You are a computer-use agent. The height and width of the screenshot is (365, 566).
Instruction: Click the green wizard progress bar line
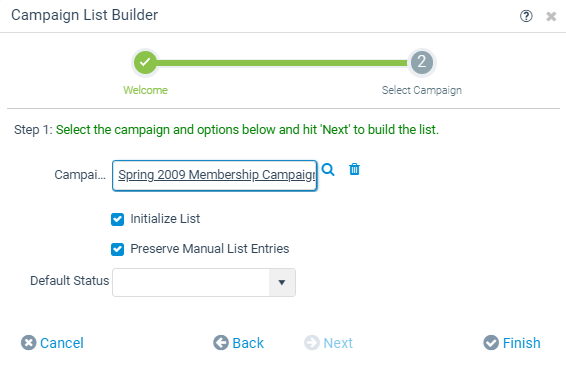[x=282, y=63]
